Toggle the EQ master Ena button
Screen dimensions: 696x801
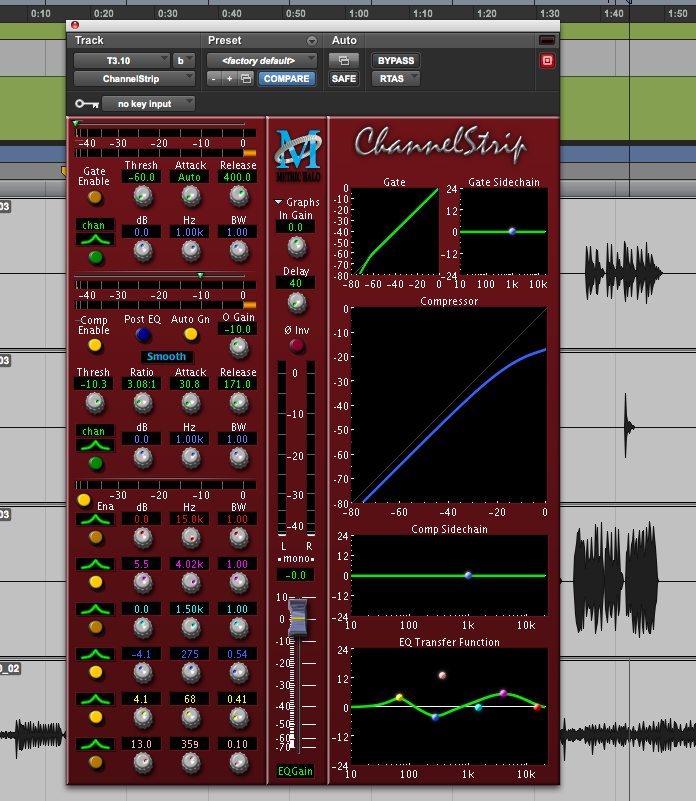[x=84, y=500]
